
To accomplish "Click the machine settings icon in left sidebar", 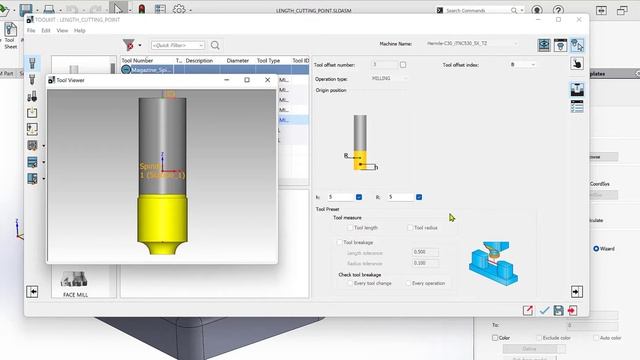I will click(x=32, y=145).
